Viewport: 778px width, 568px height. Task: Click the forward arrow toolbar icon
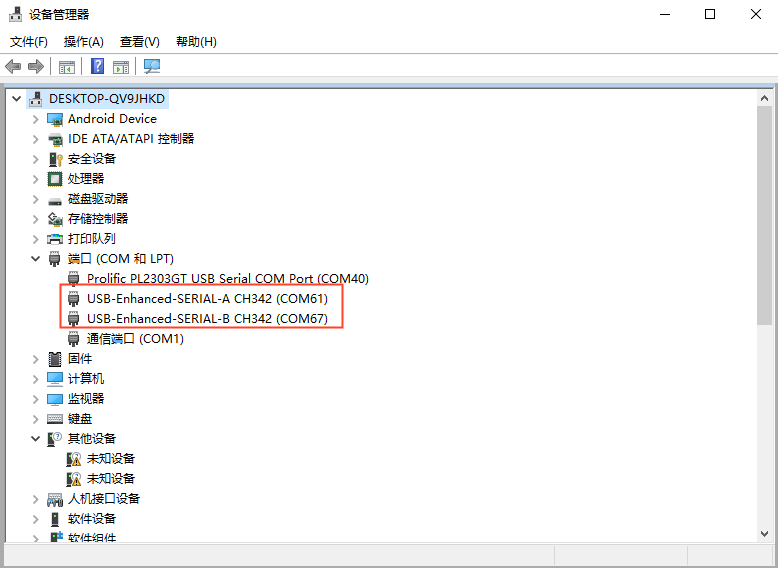click(36, 67)
